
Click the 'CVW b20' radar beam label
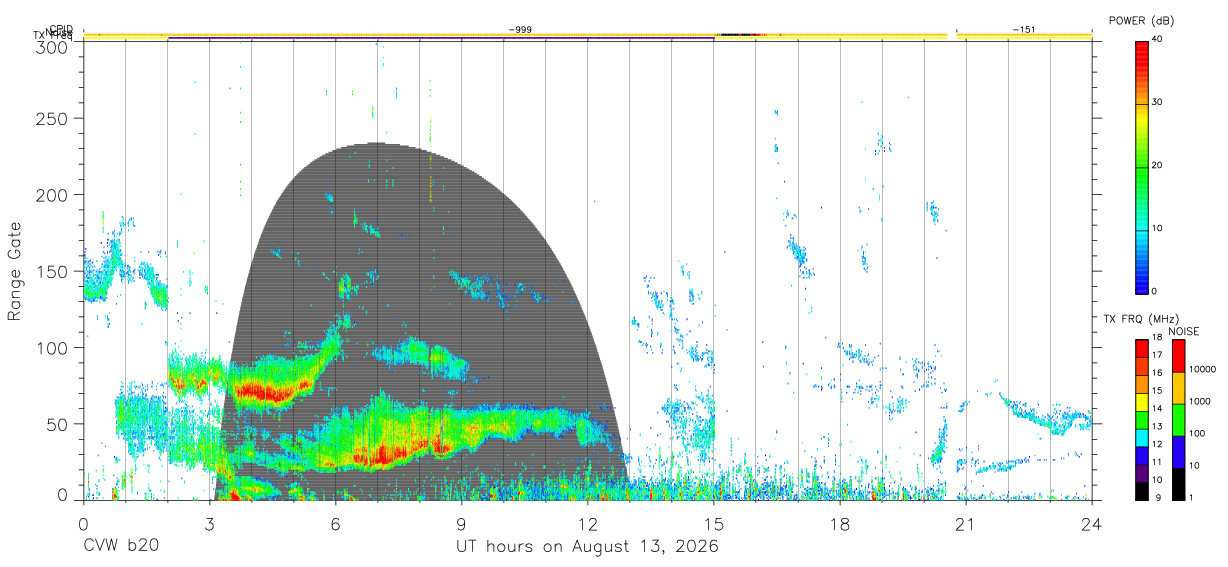[x=121, y=547]
